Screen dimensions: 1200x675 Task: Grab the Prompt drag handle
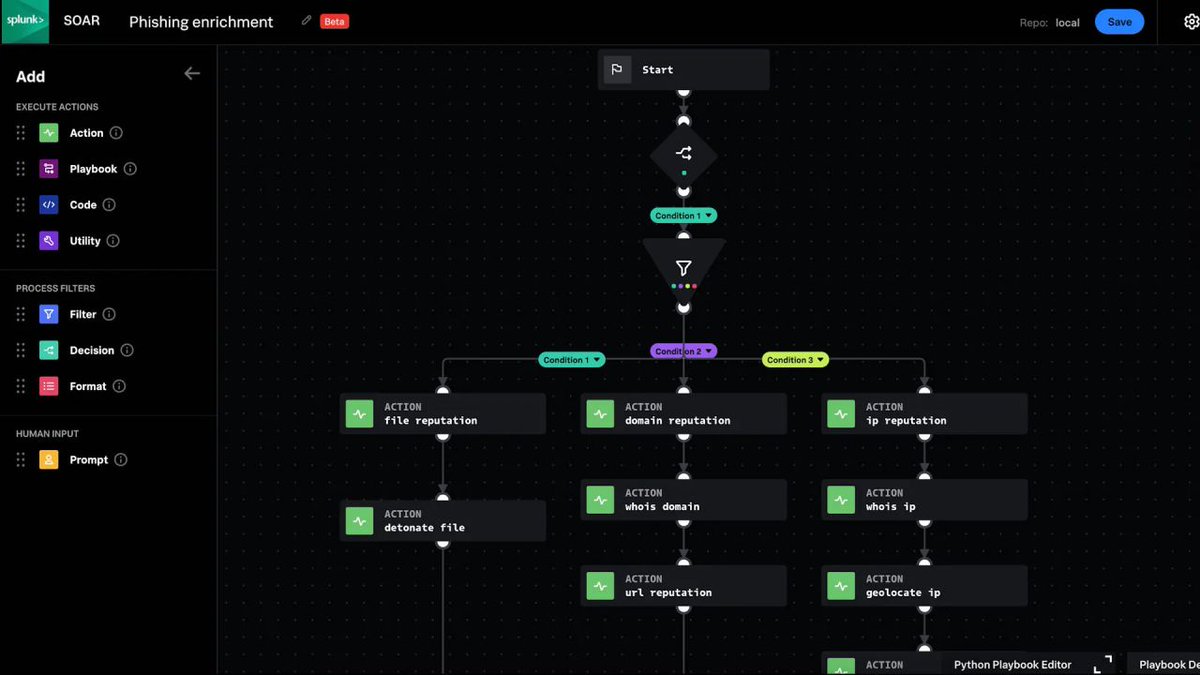click(21, 460)
